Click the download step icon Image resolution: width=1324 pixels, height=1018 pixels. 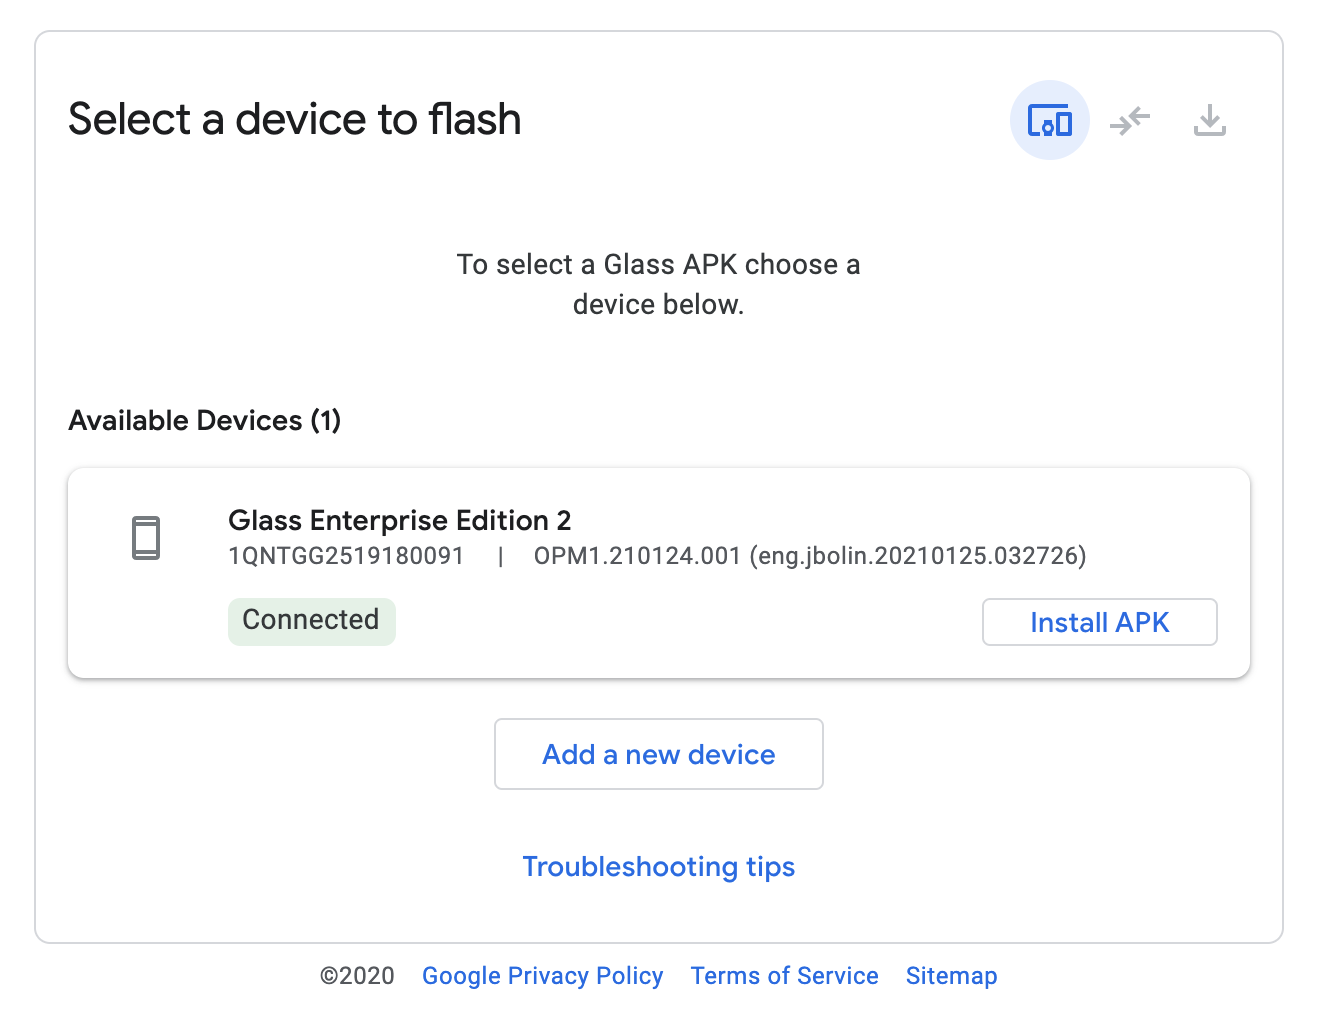tap(1210, 121)
